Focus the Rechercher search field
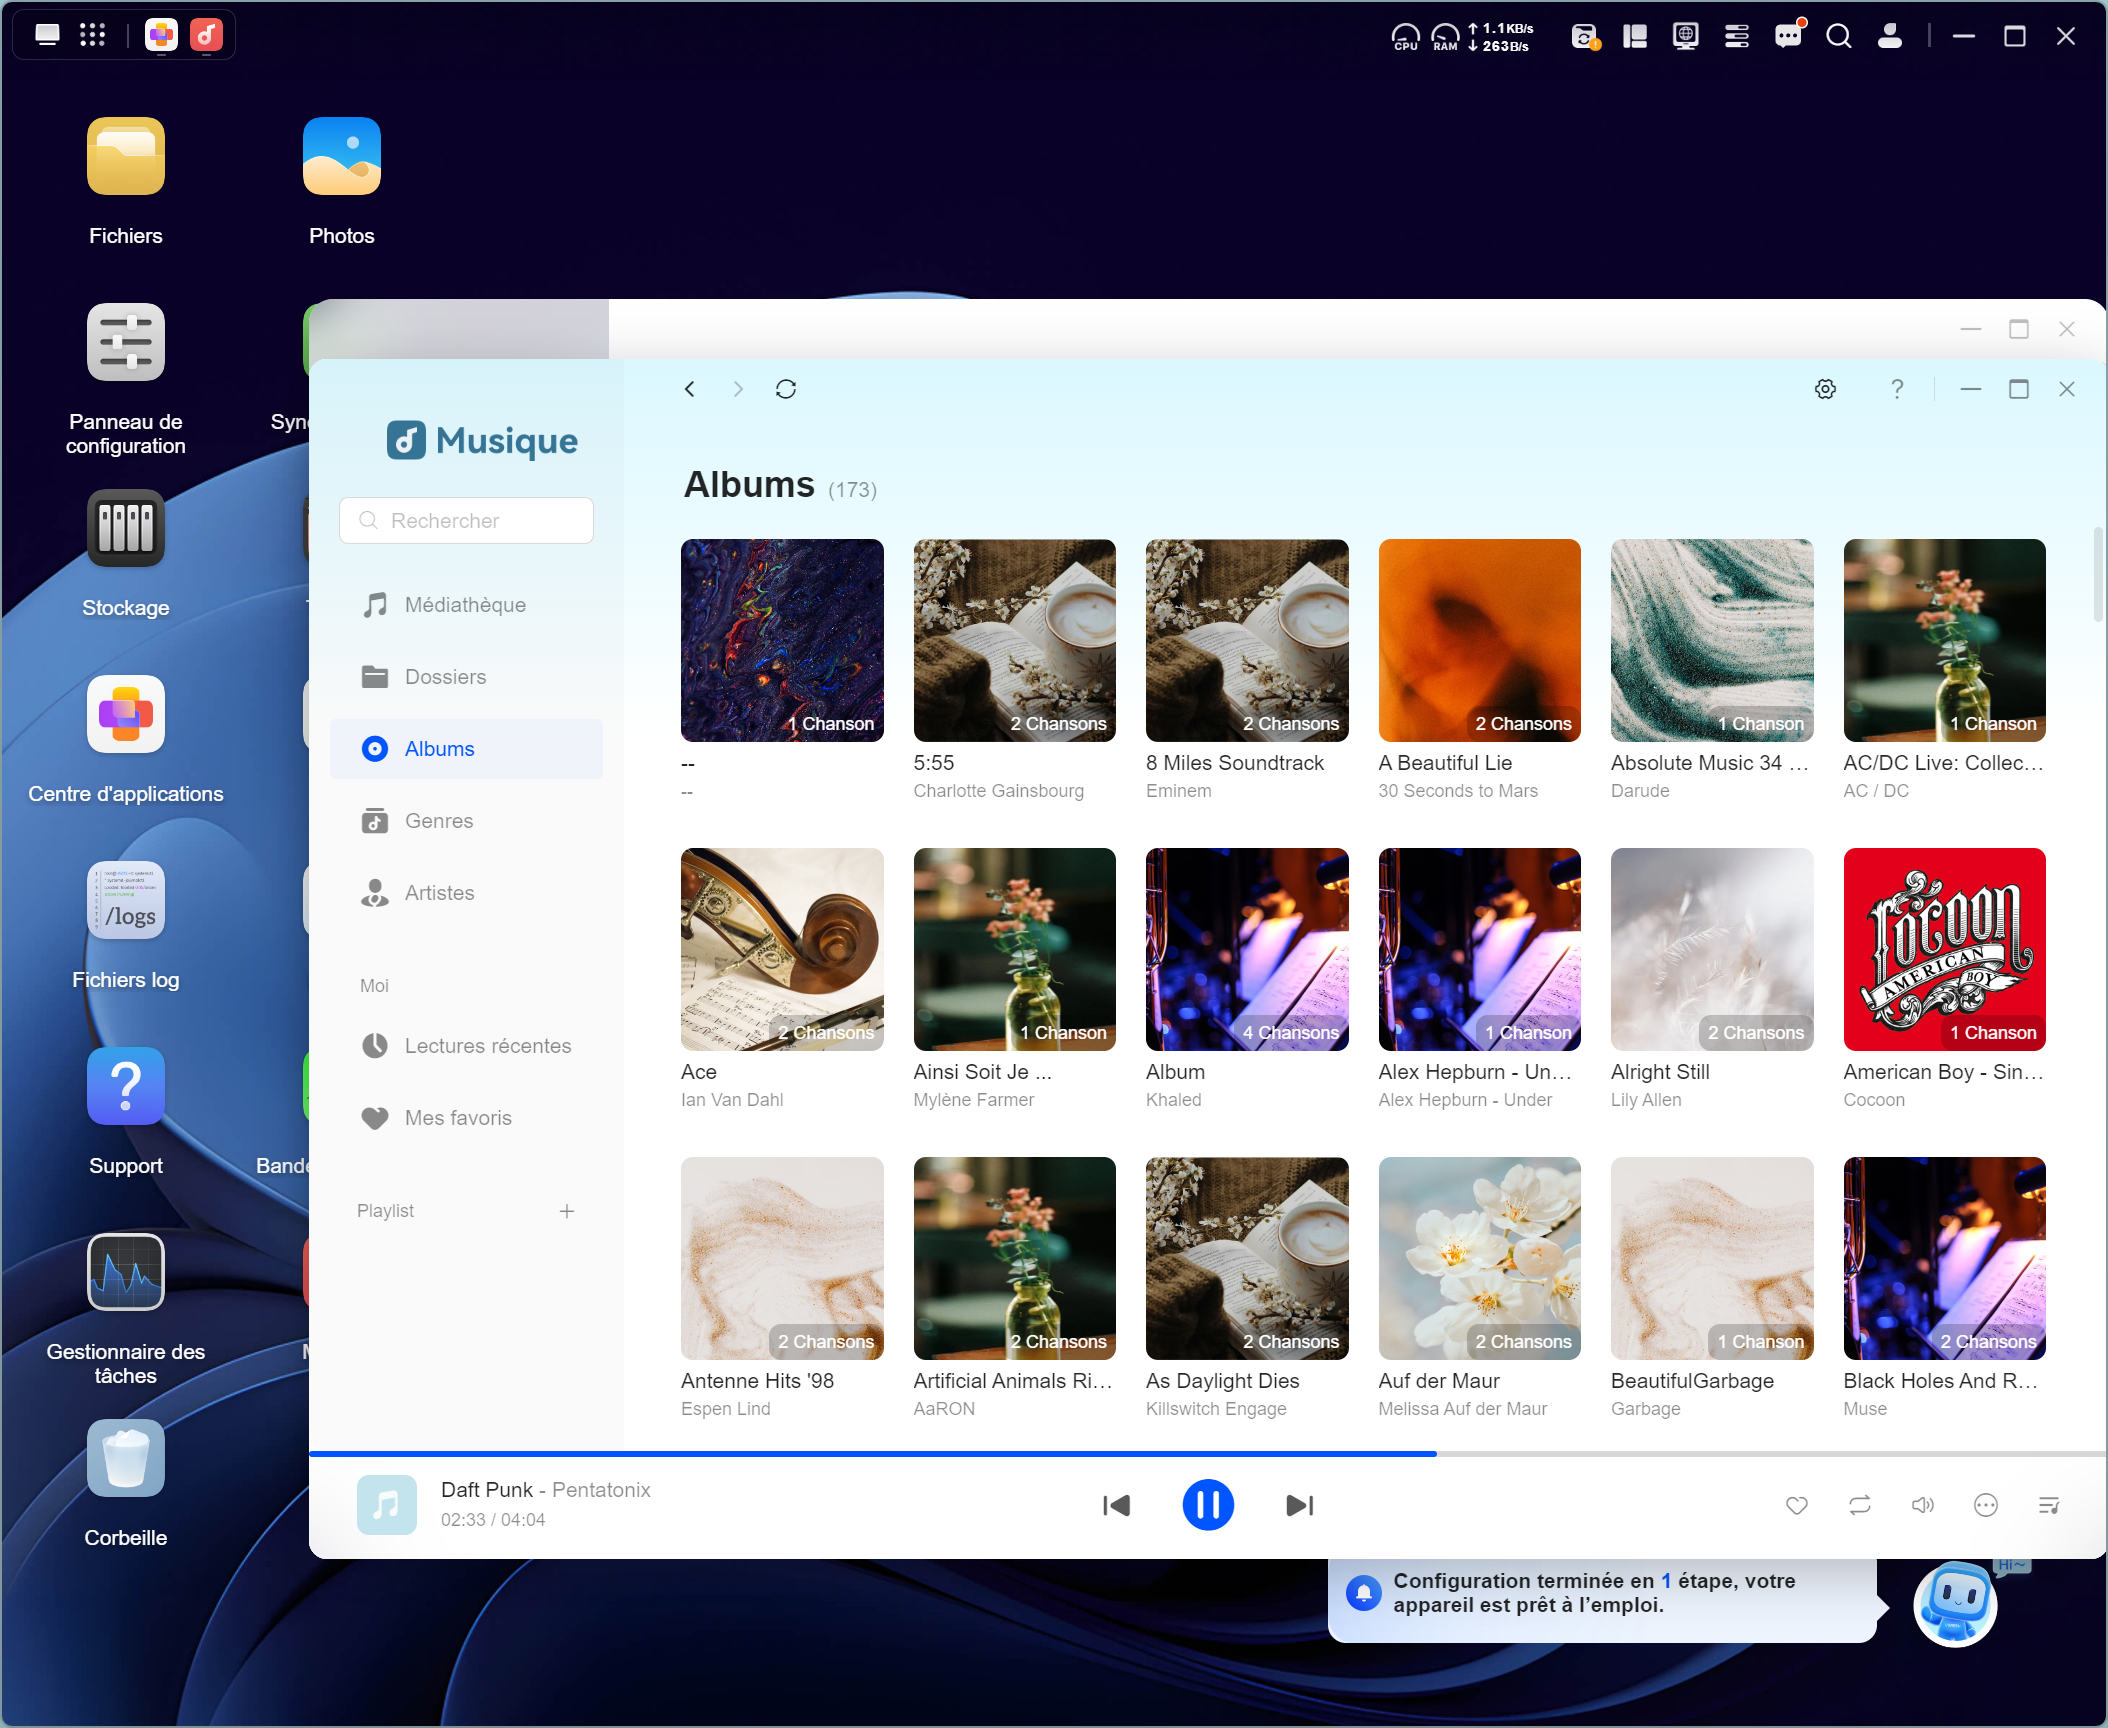This screenshot has width=2108, height=1728. pyautogui.click(x=466, y=521)
